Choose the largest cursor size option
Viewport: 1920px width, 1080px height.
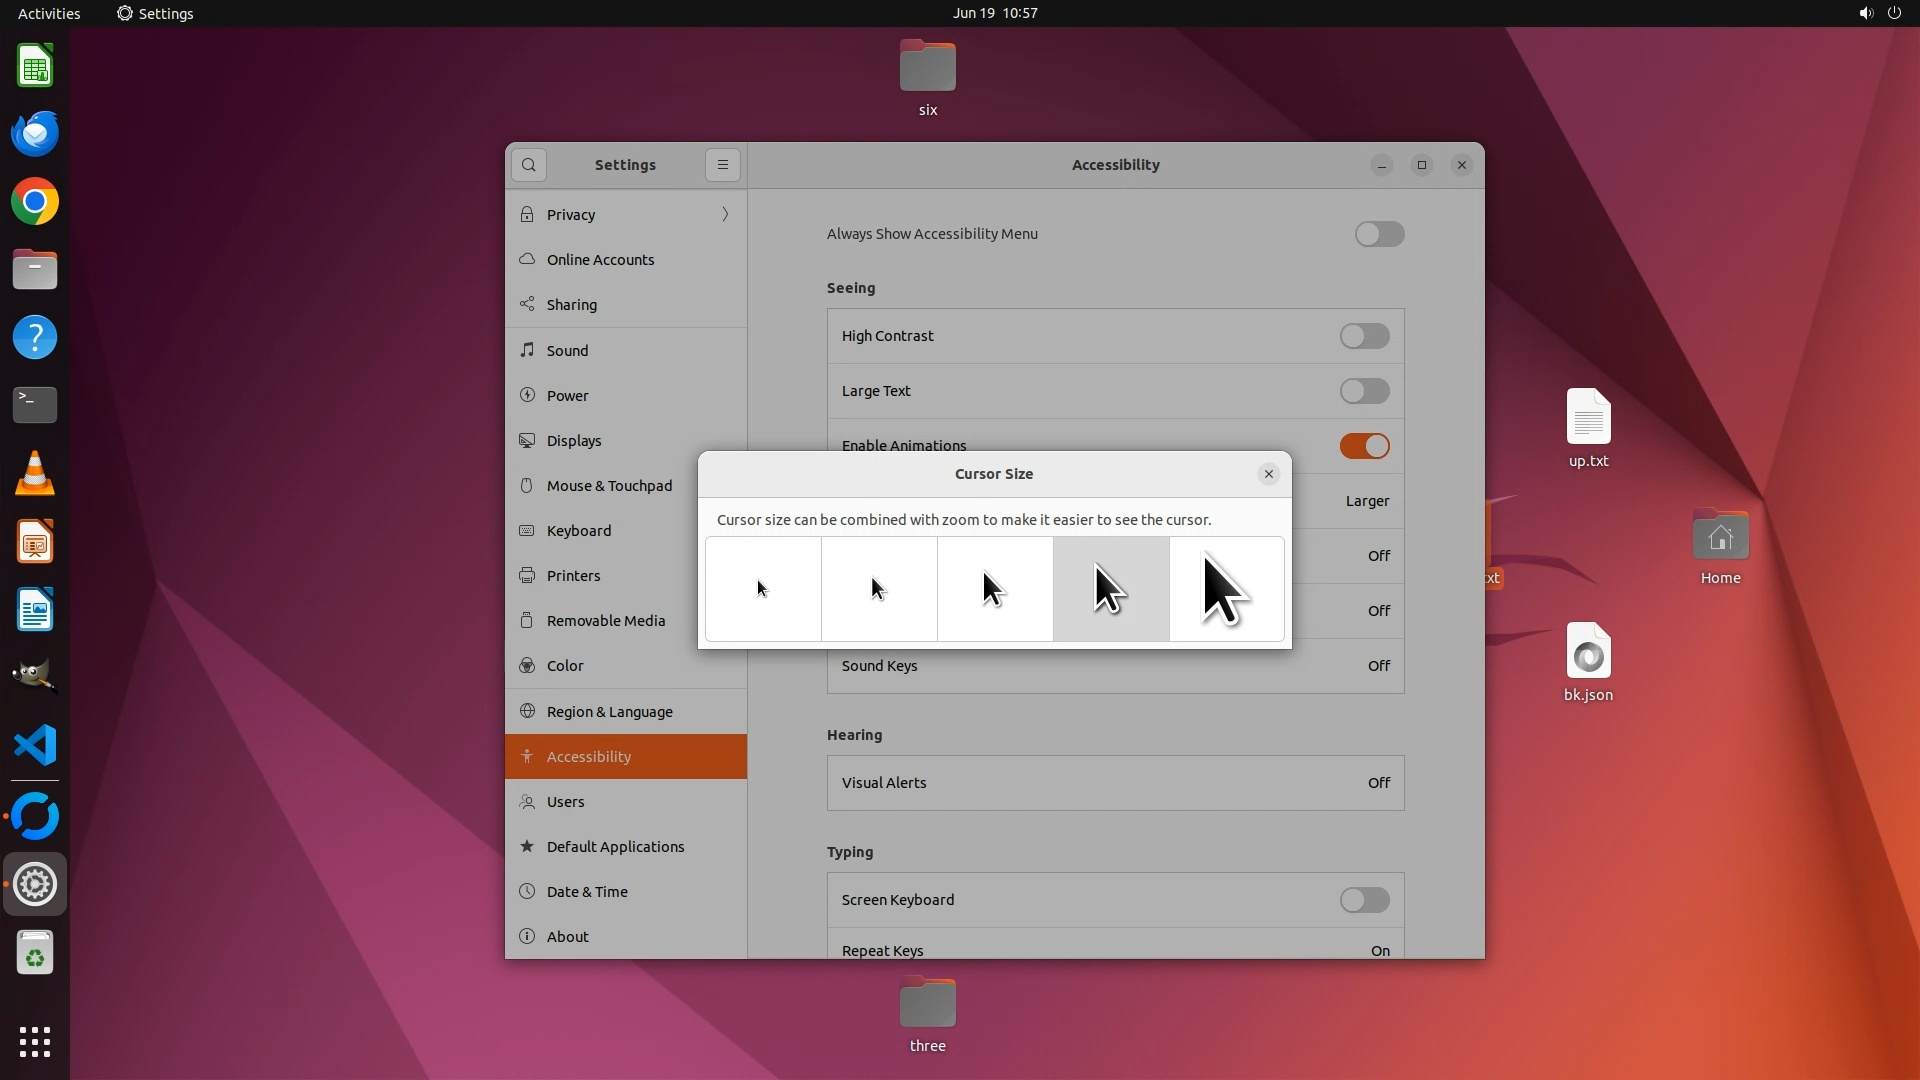[x=1226, y=589]
